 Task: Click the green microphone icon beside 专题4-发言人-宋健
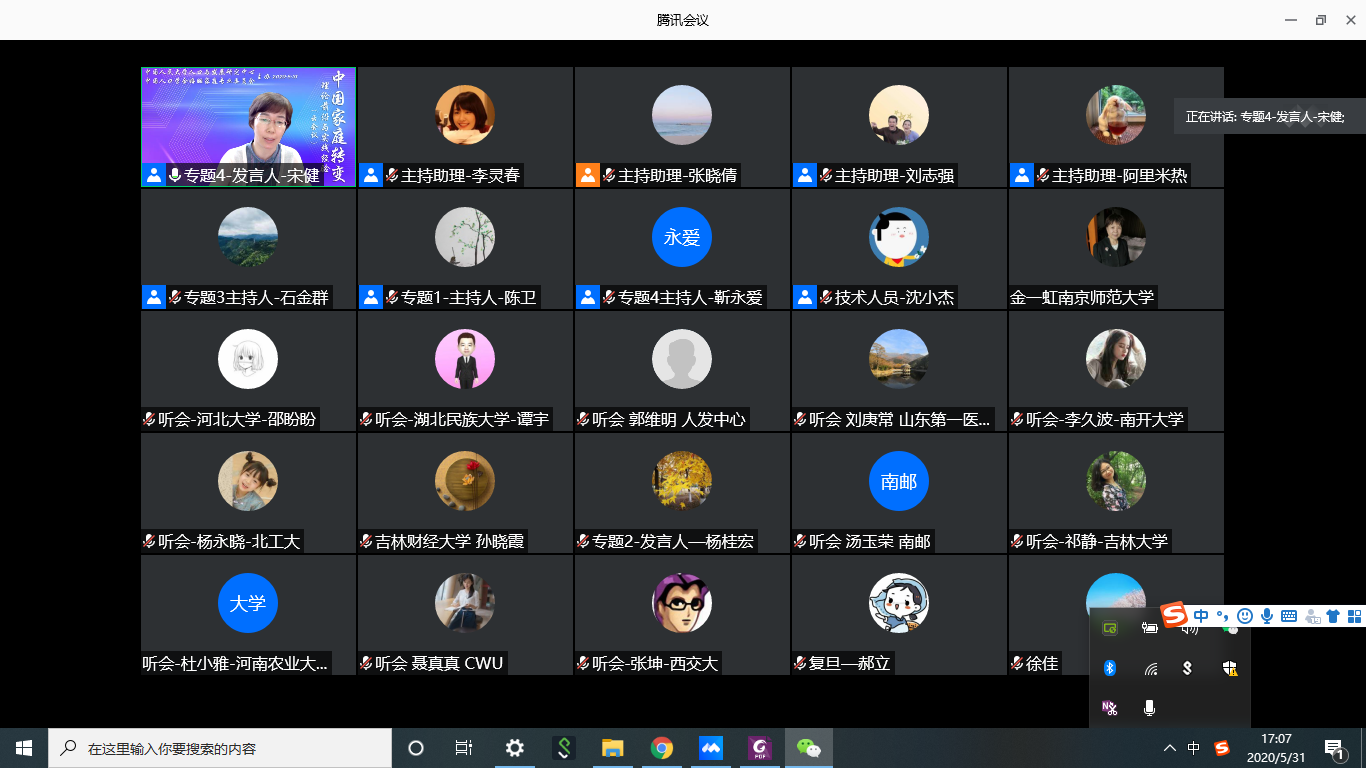click(175, 176)
